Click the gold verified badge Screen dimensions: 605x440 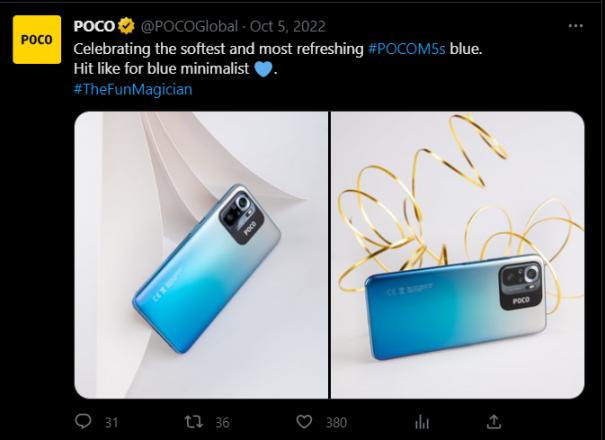tap(126, 26)
